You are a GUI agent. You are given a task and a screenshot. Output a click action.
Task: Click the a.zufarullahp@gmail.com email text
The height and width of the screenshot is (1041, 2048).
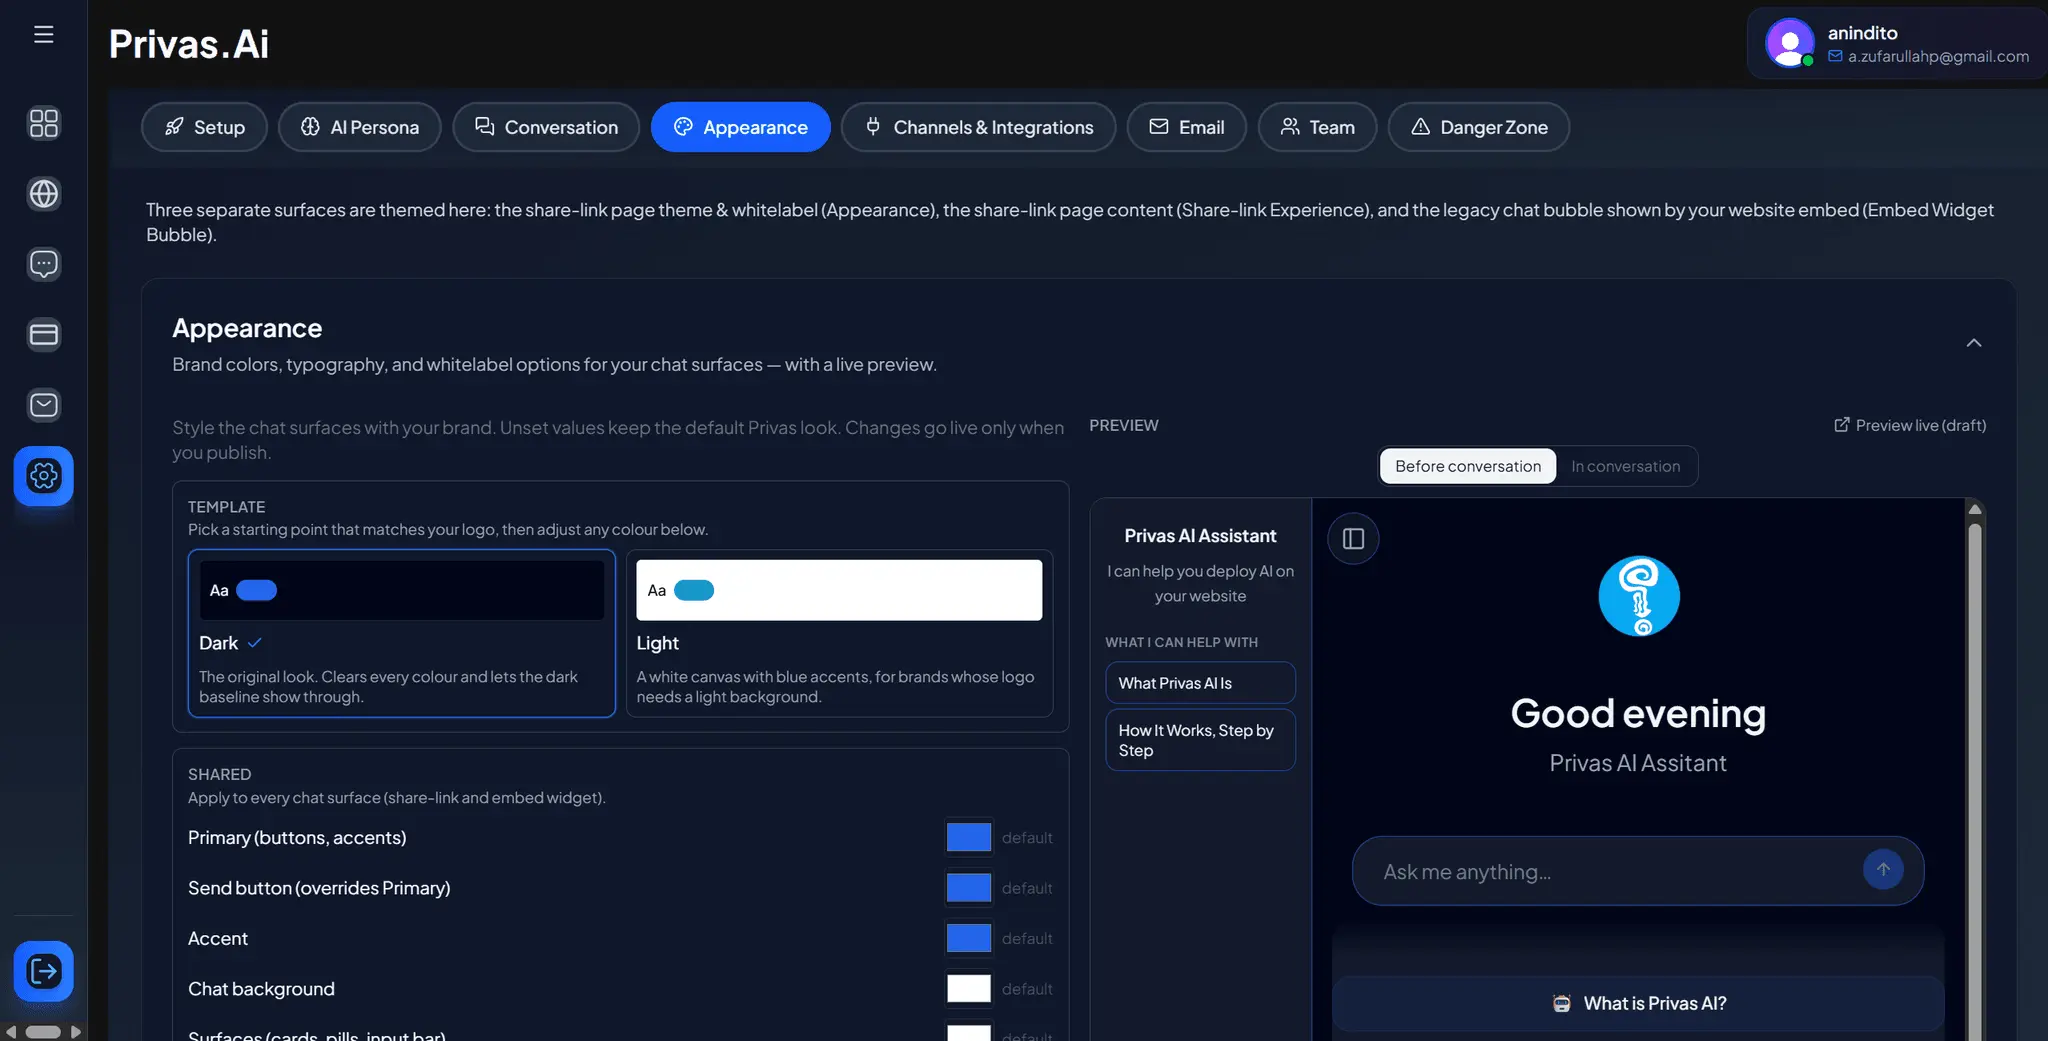[1938, 56]
